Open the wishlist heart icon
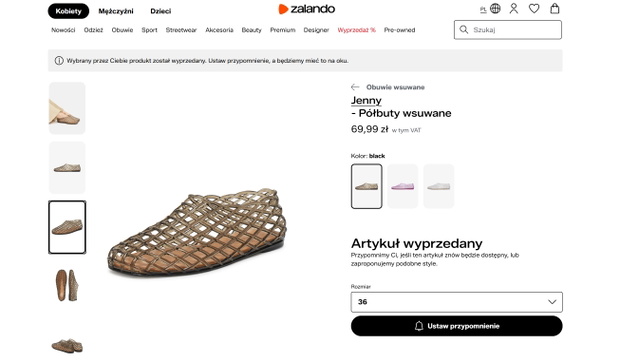Image resolution: width=620 pixels, height=363 pixels. coord(534,9)
